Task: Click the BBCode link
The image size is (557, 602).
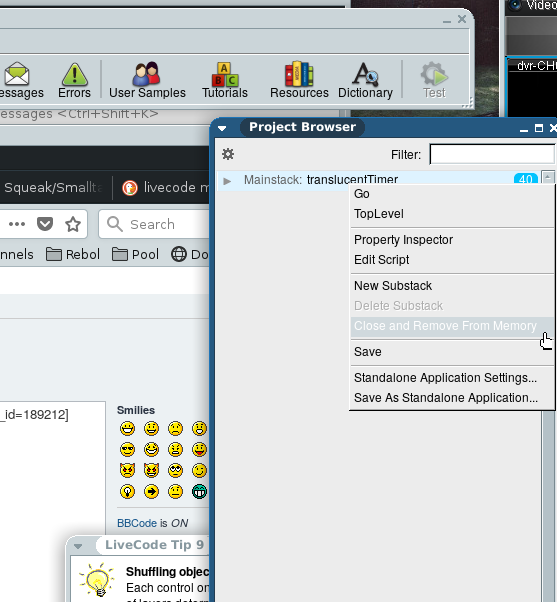Action: 137,523
